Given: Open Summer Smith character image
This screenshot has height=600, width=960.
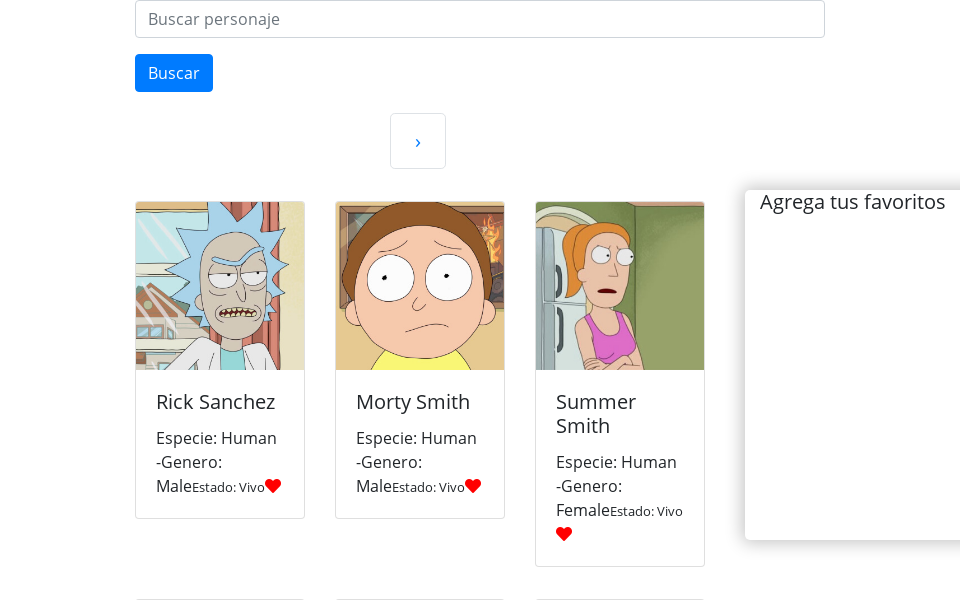Looking at the screenshot, I should click(620, 286).
